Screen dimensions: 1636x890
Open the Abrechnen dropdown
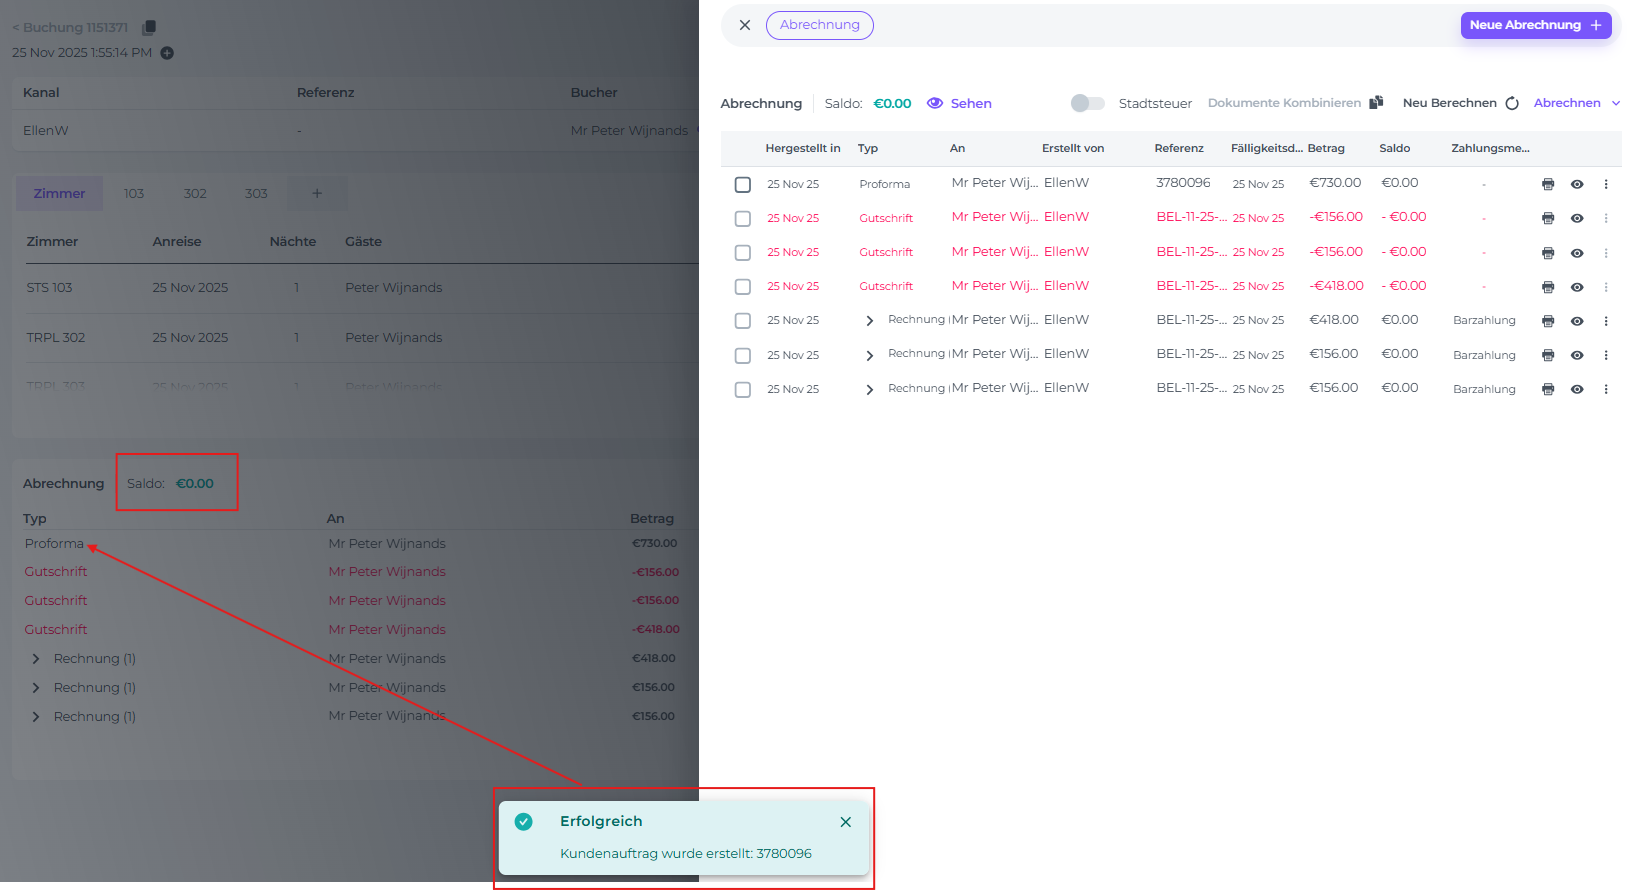(x=1576, y=103)
